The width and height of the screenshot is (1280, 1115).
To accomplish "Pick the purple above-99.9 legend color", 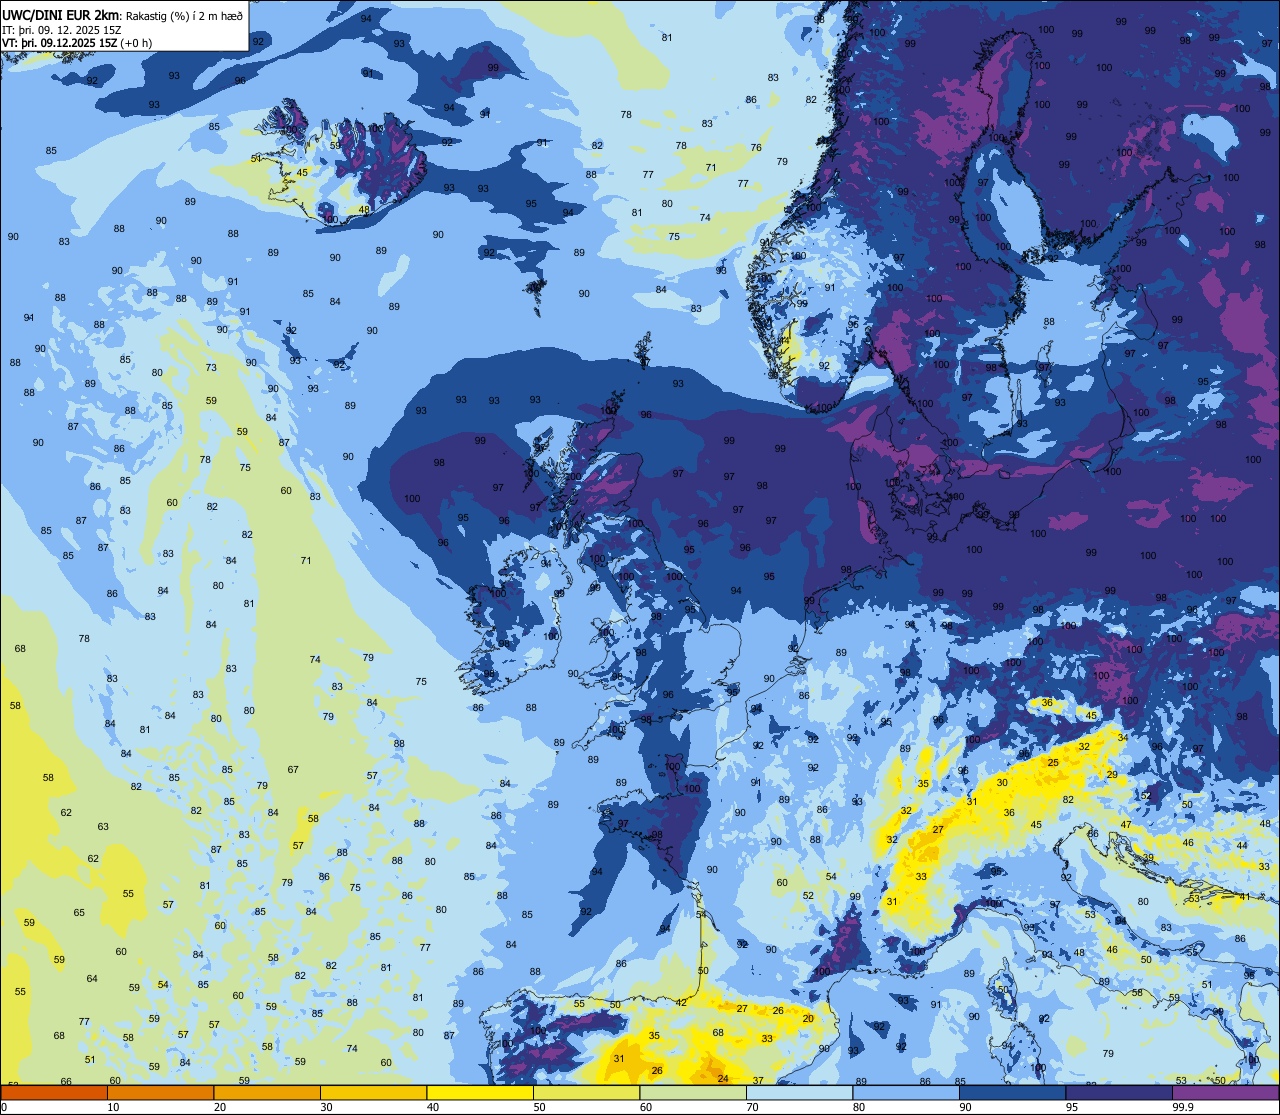I will point(1225,1092).
